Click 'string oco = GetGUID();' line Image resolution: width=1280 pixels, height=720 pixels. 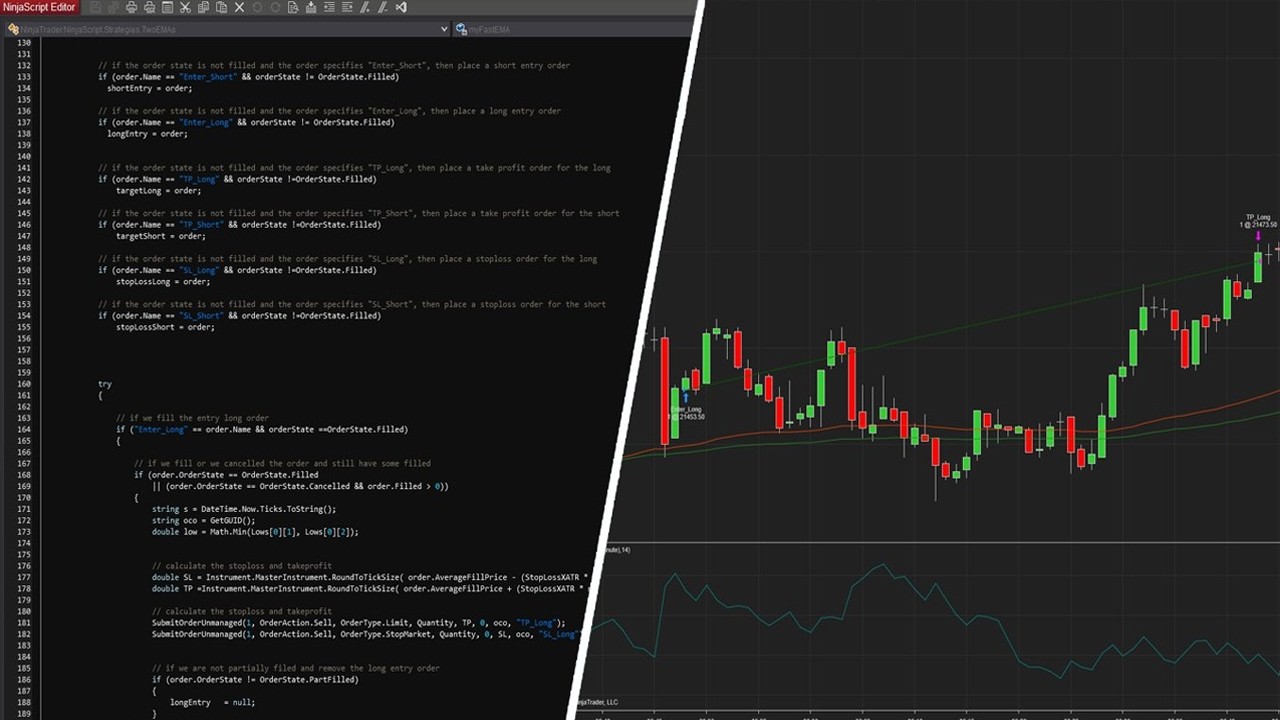203,520
